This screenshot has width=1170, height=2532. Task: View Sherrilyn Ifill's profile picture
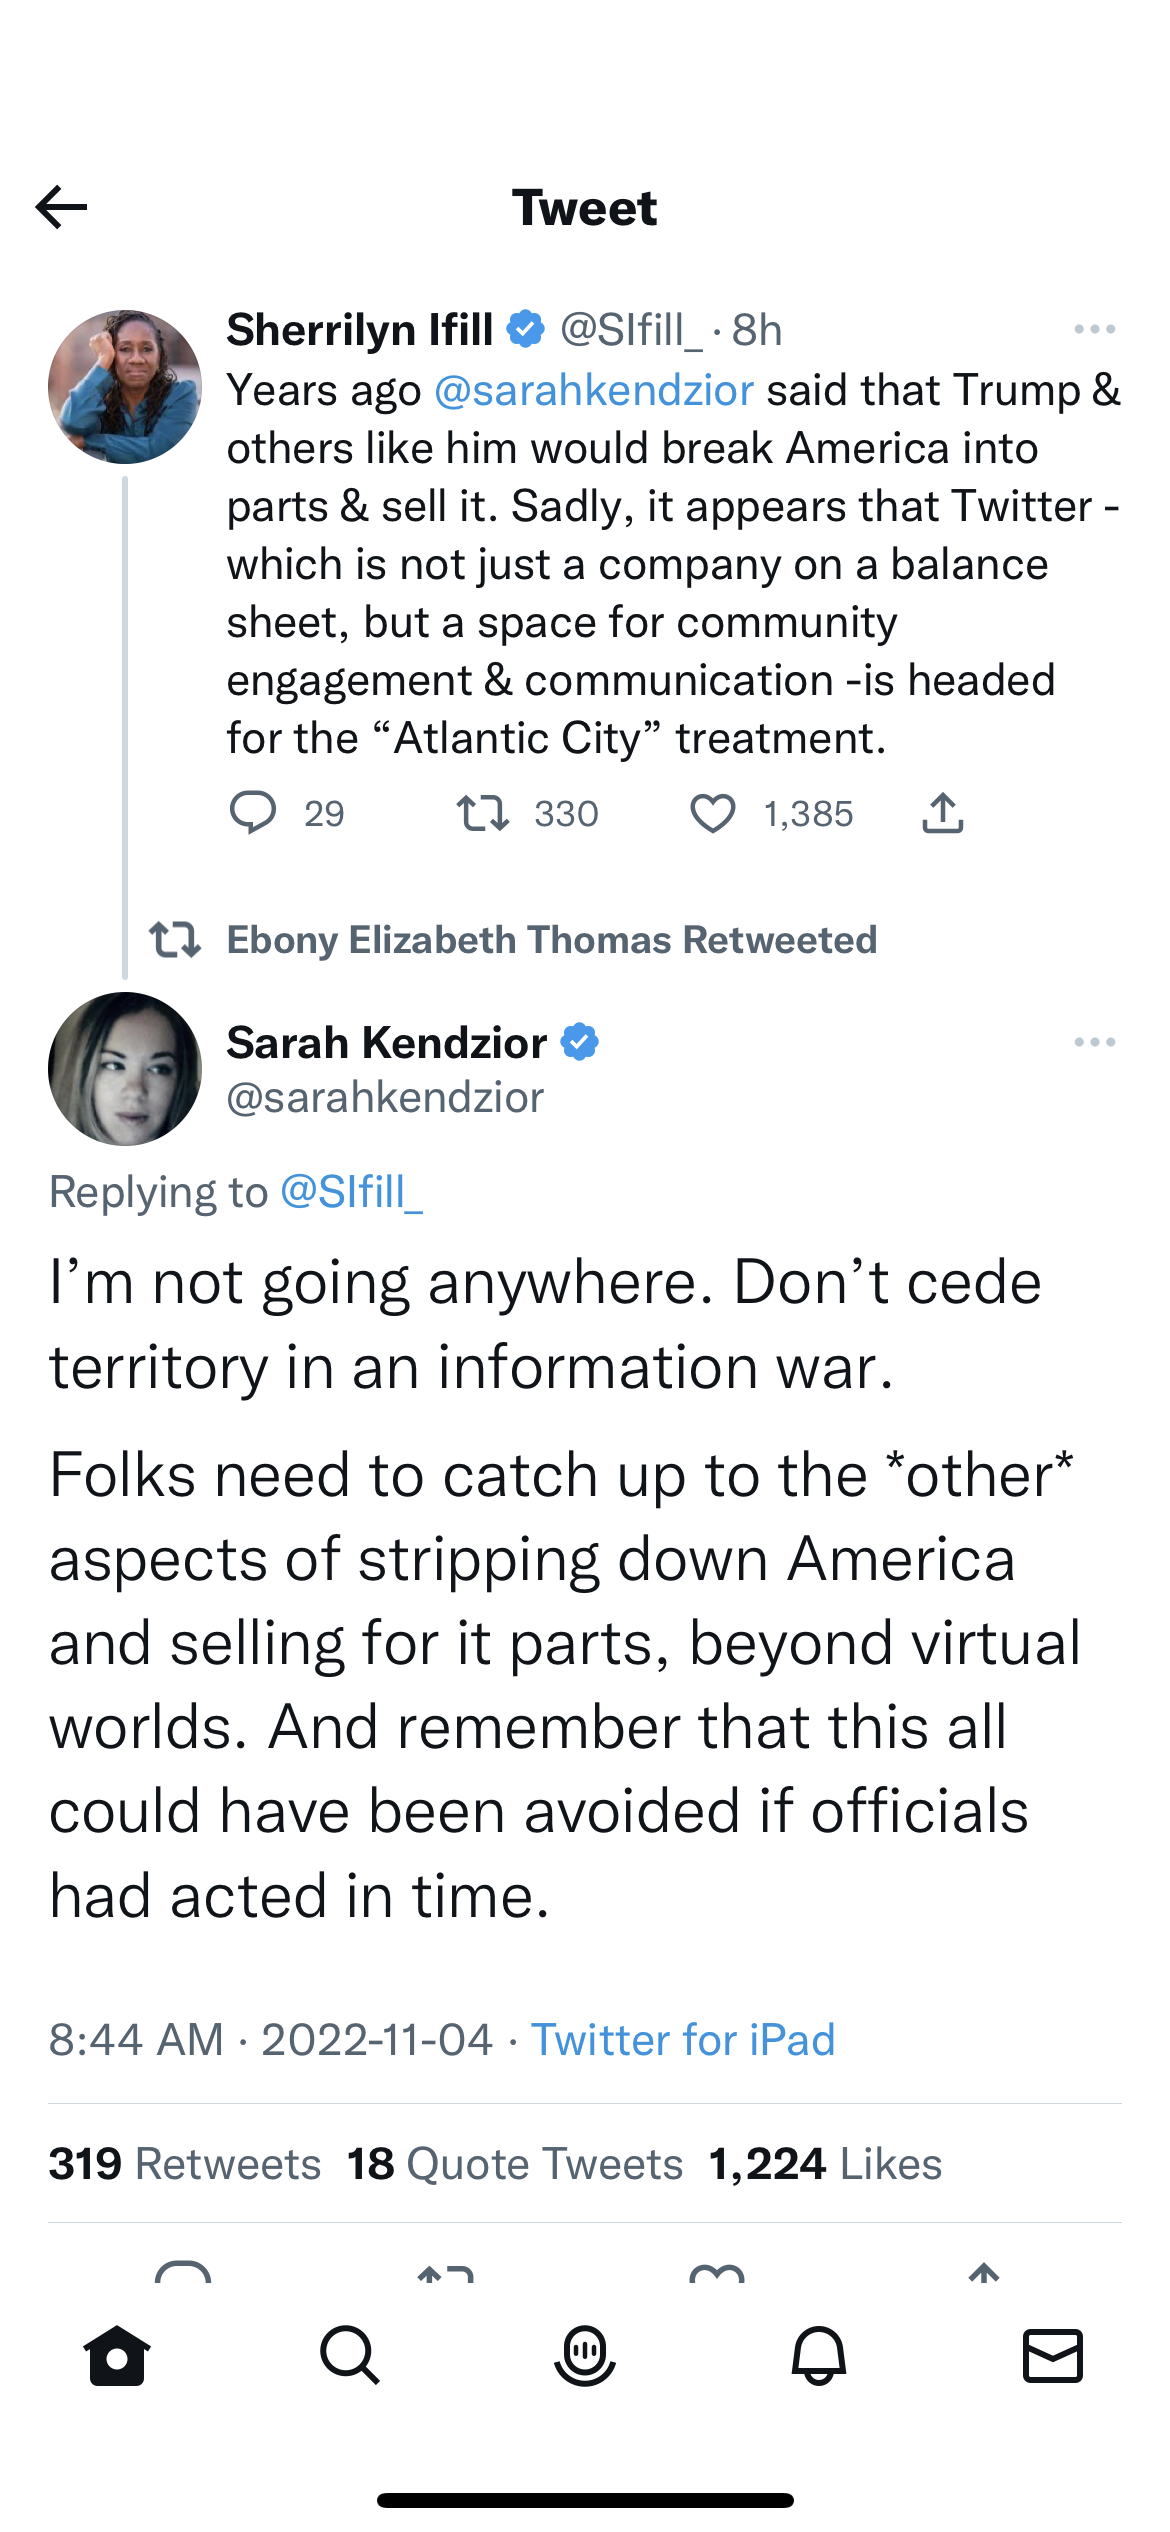click(x=125, y=387)
